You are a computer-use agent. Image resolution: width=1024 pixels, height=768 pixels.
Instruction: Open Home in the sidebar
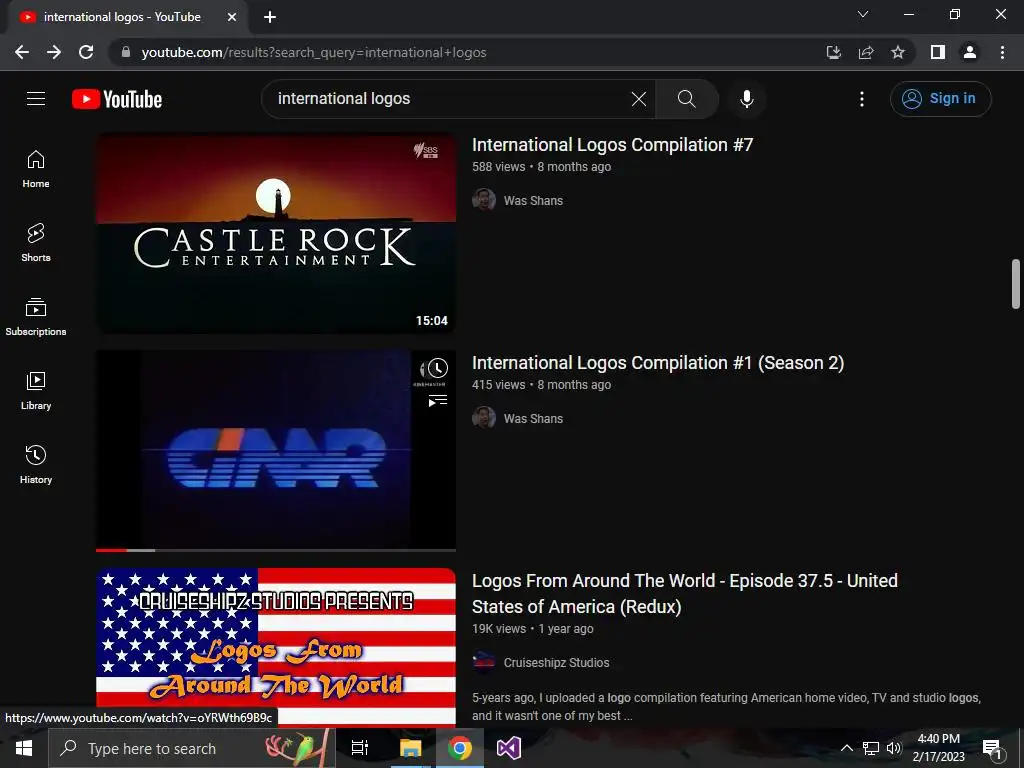(36, 169)
